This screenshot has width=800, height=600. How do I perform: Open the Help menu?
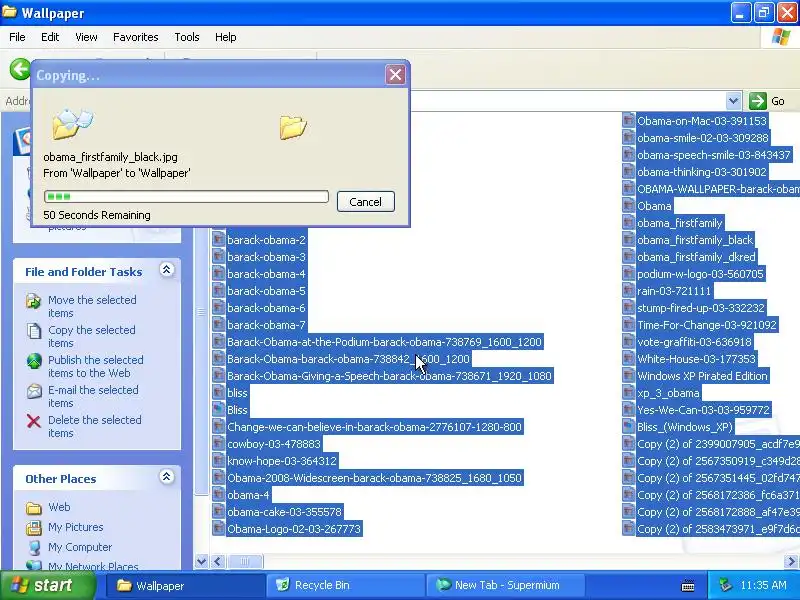[226, 37]
